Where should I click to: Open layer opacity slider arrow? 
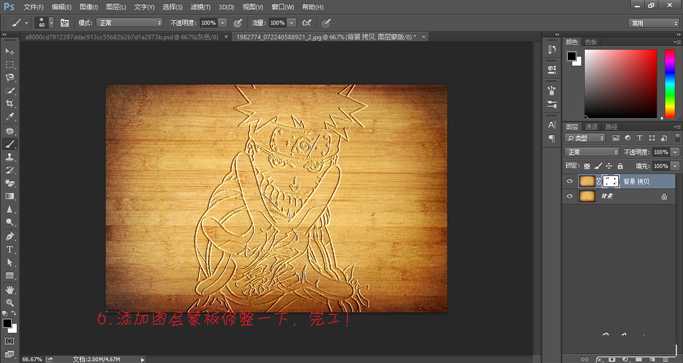[676, 152]
